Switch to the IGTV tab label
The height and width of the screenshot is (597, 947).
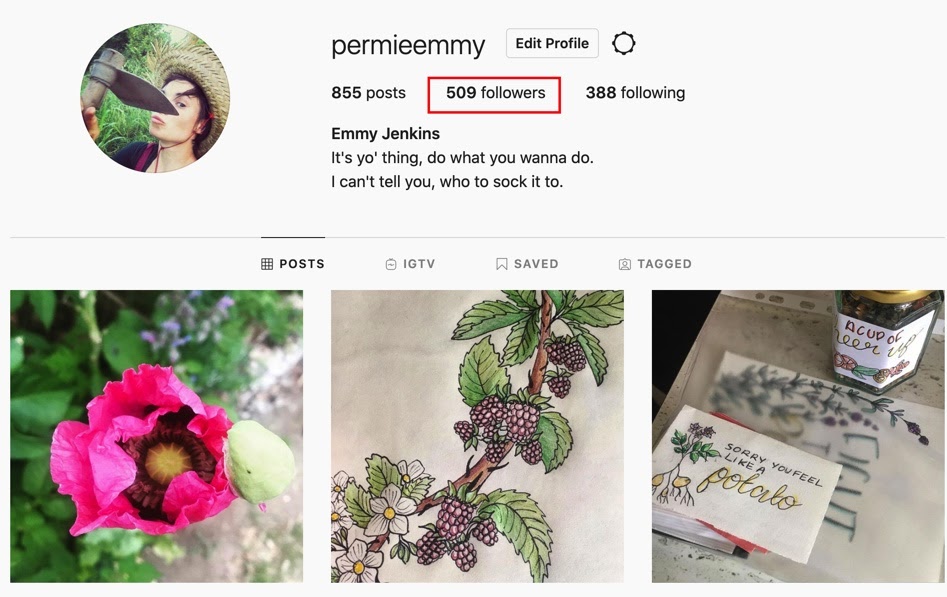click(x=419, y=264)
